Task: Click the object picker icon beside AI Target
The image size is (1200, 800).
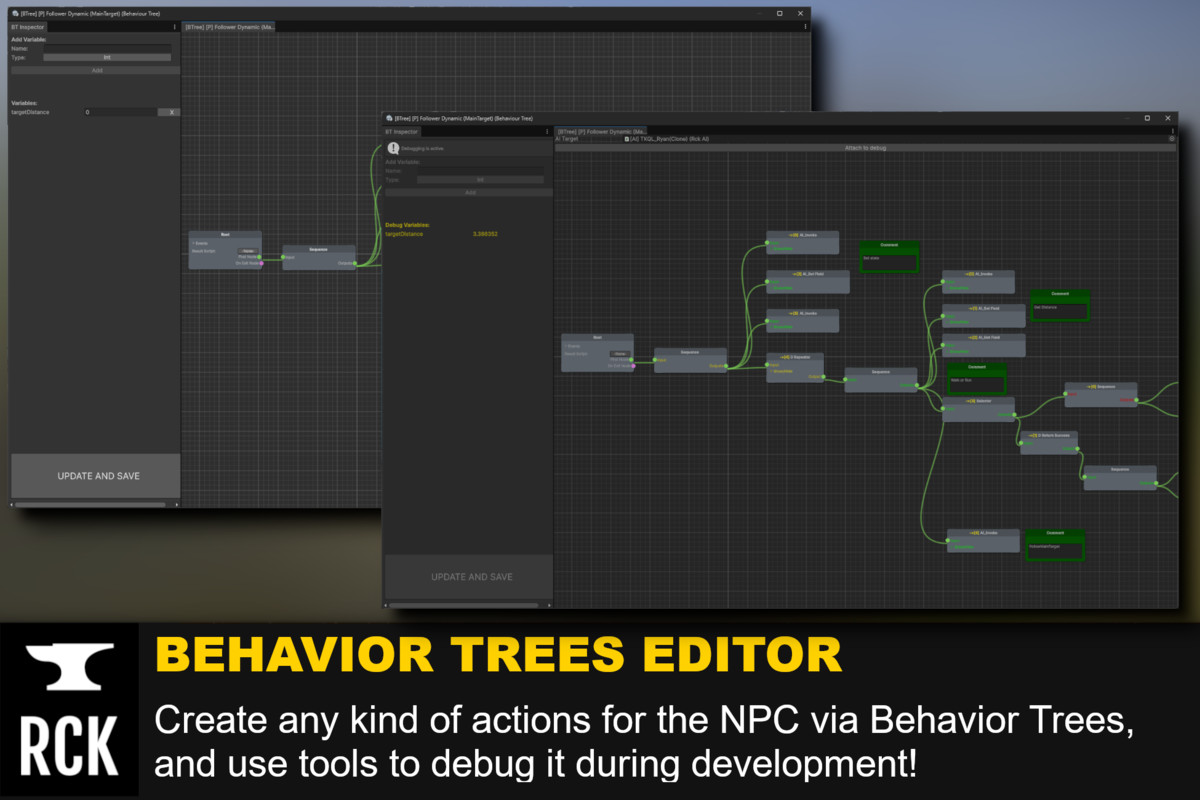Action: 627,138
